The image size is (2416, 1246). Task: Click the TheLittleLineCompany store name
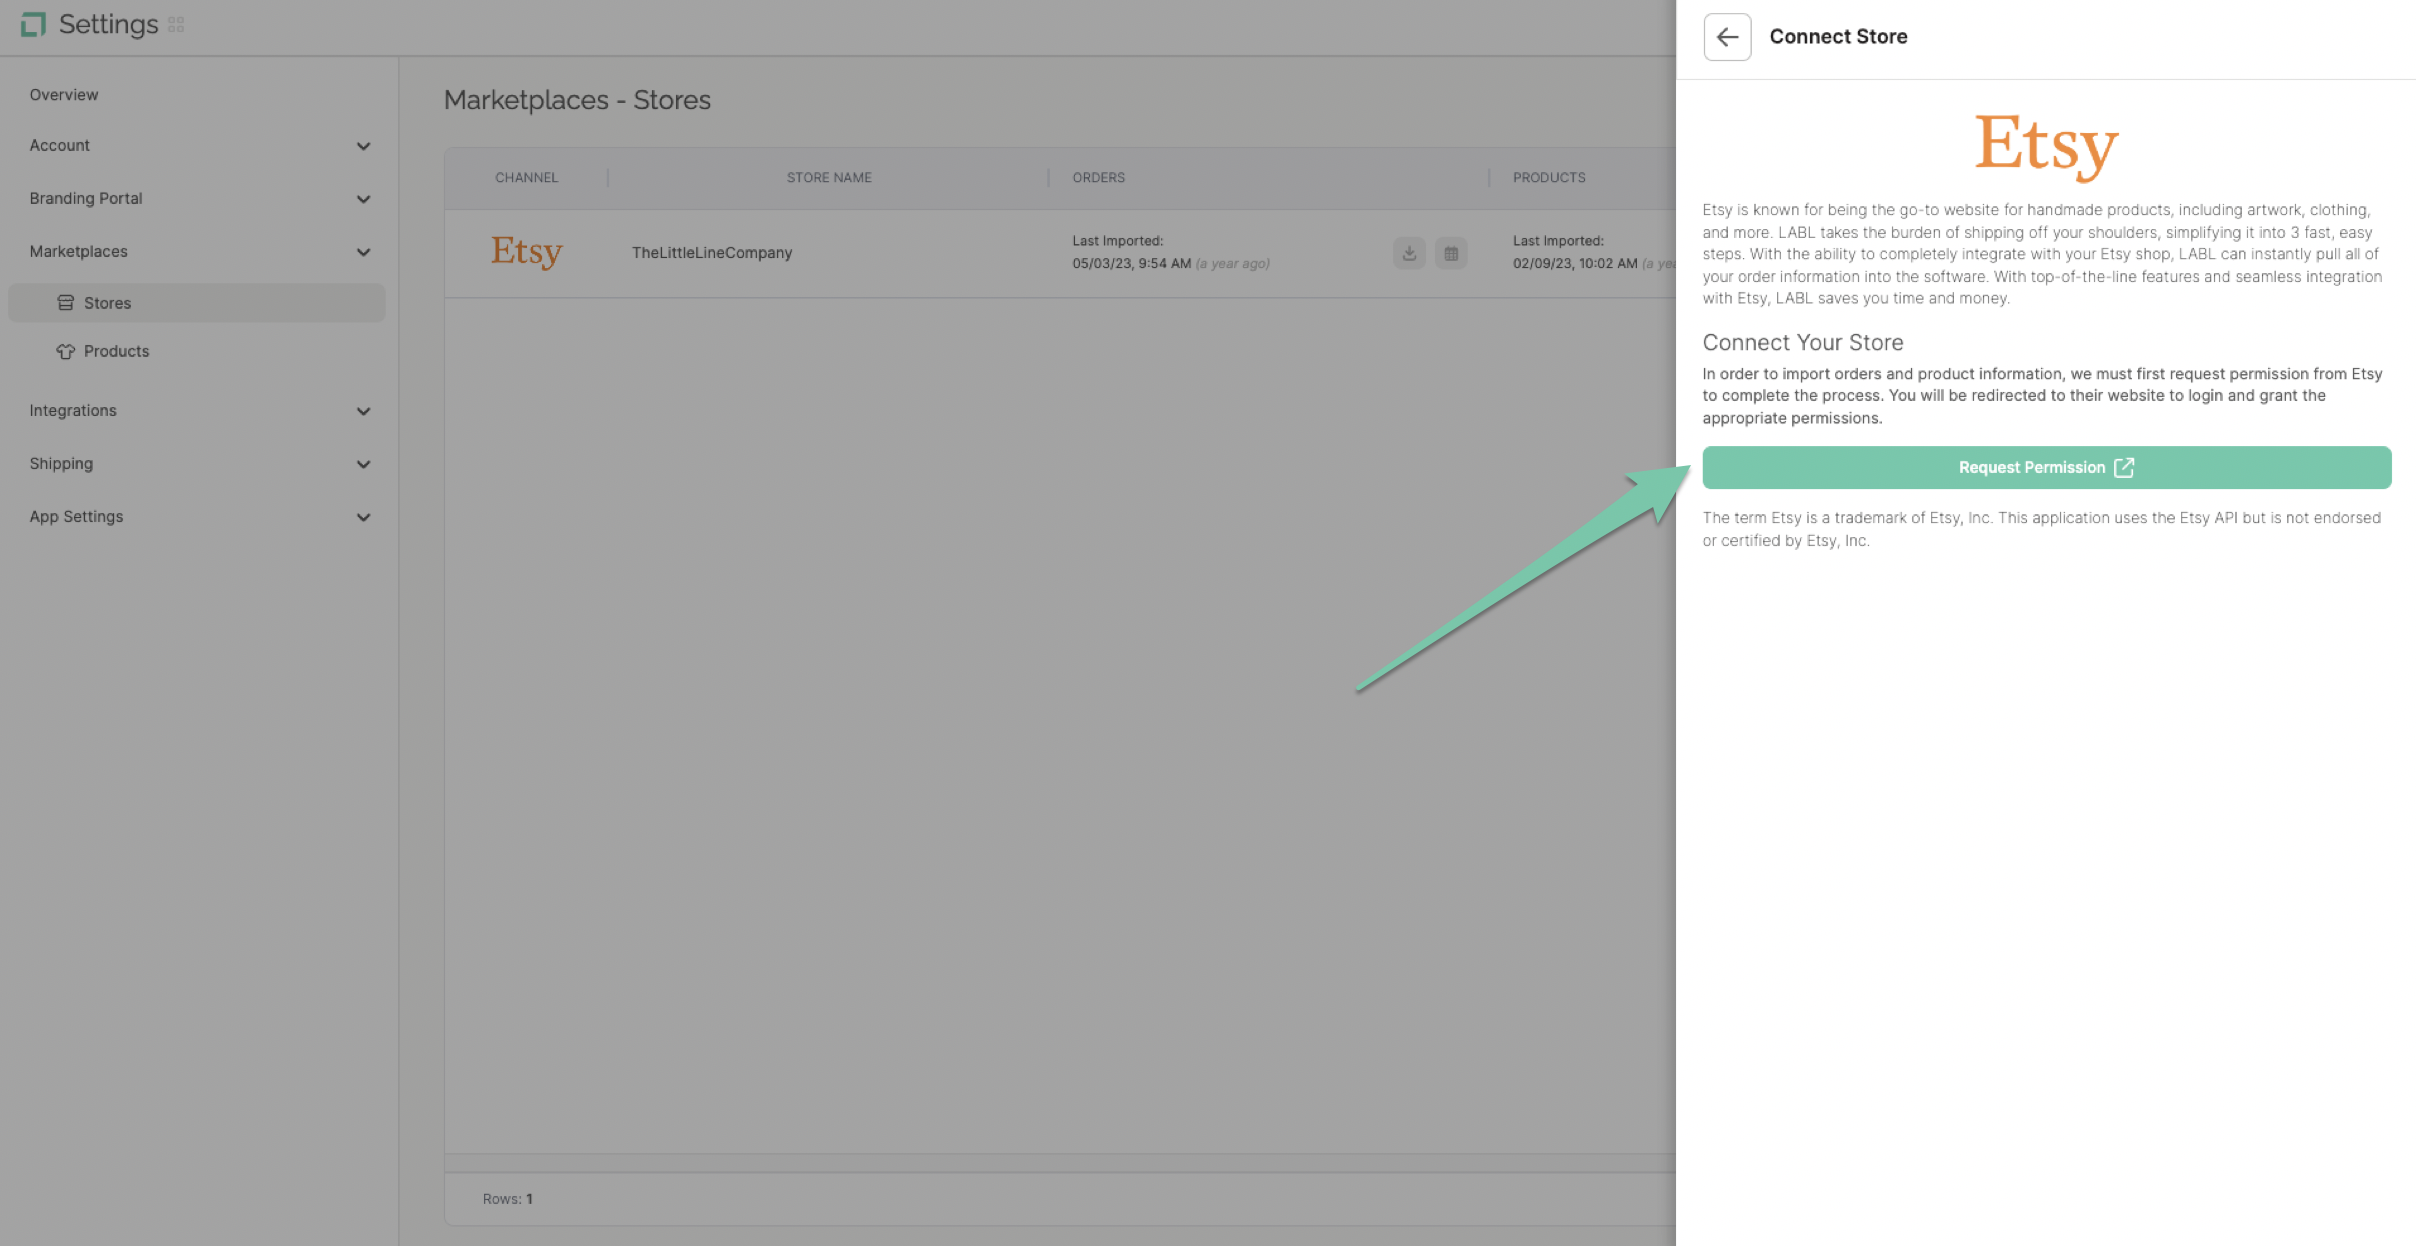tap(712, 253)
